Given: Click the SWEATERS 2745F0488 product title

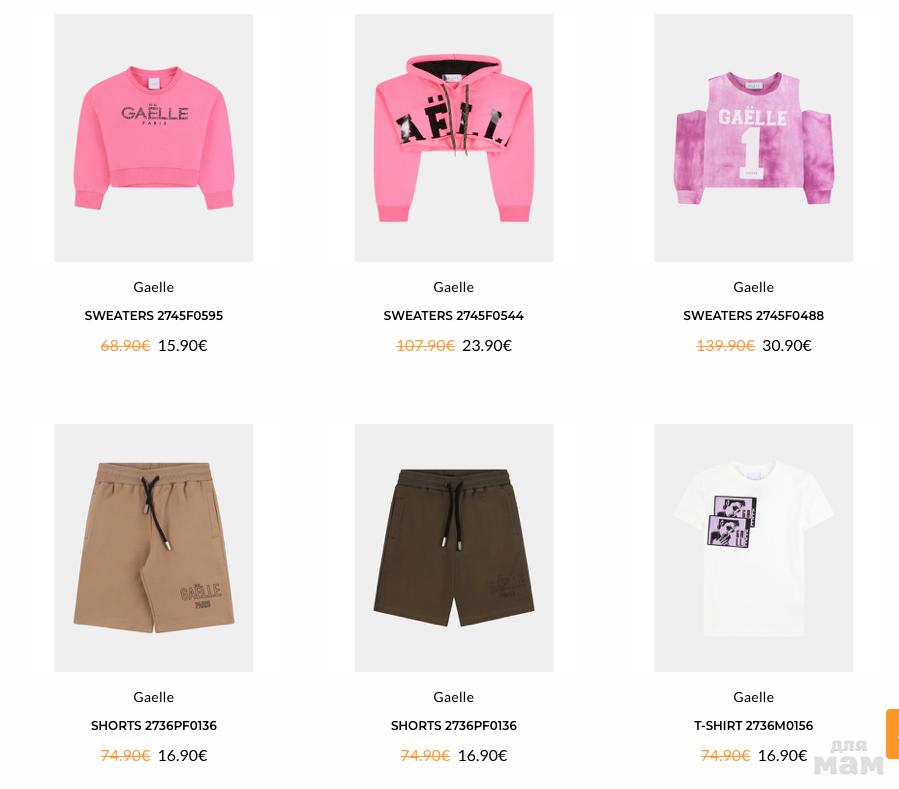Looking at the screenshot, I should (753, 315).
